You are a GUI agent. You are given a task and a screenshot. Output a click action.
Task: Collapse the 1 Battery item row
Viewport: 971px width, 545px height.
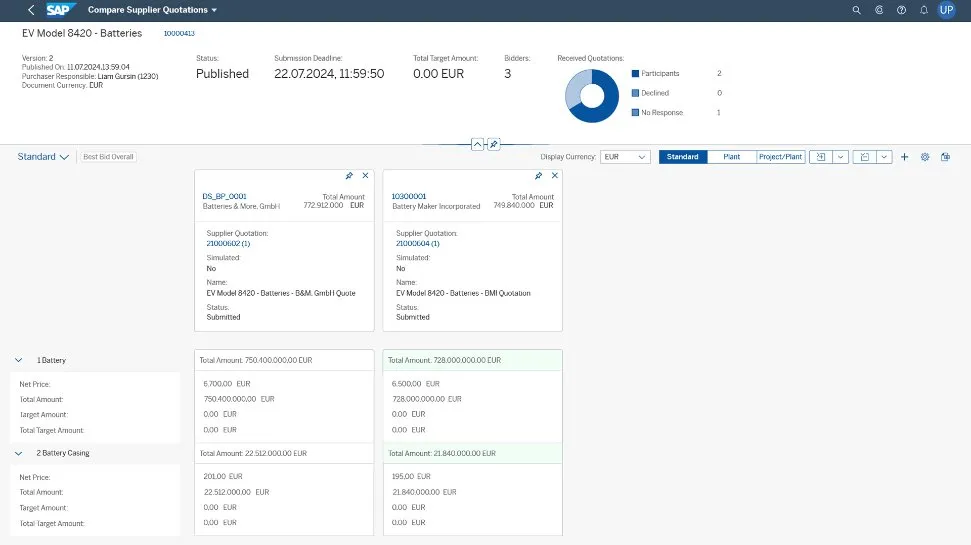pos(19,360)
